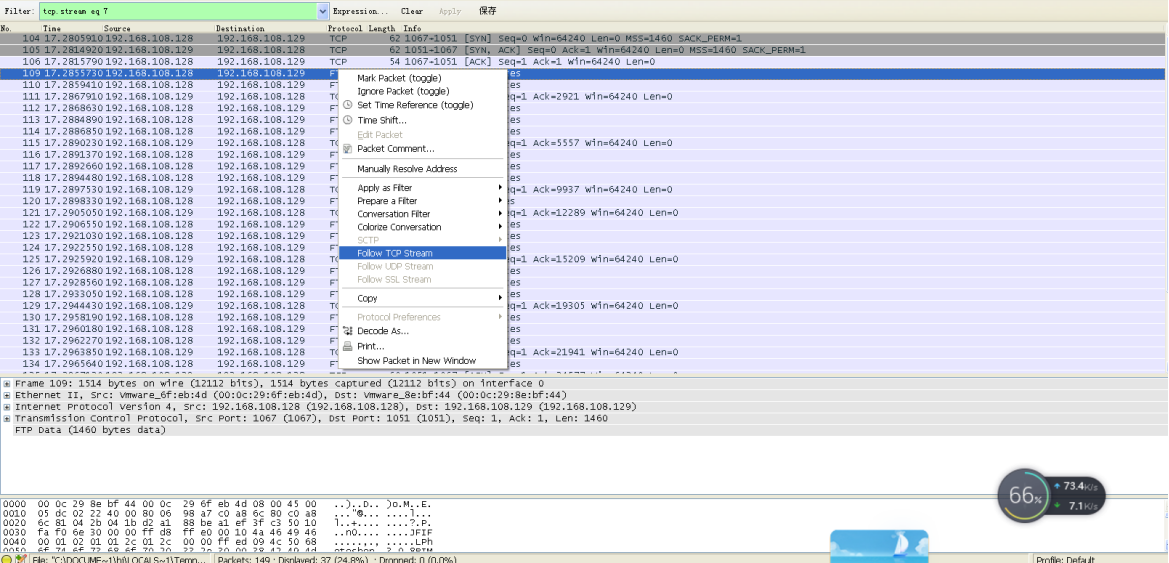Click the Decode As icon in context menu

[347, 331]
